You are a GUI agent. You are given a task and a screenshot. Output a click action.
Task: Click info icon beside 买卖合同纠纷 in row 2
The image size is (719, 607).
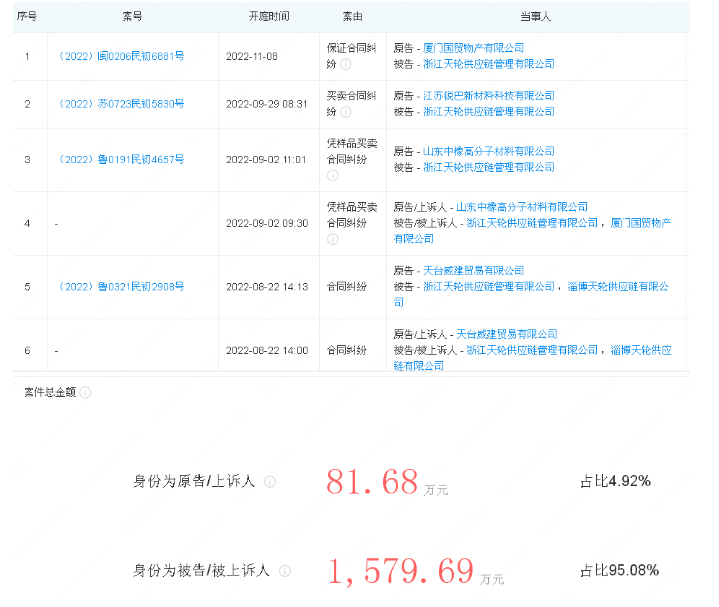pos(346,112)
